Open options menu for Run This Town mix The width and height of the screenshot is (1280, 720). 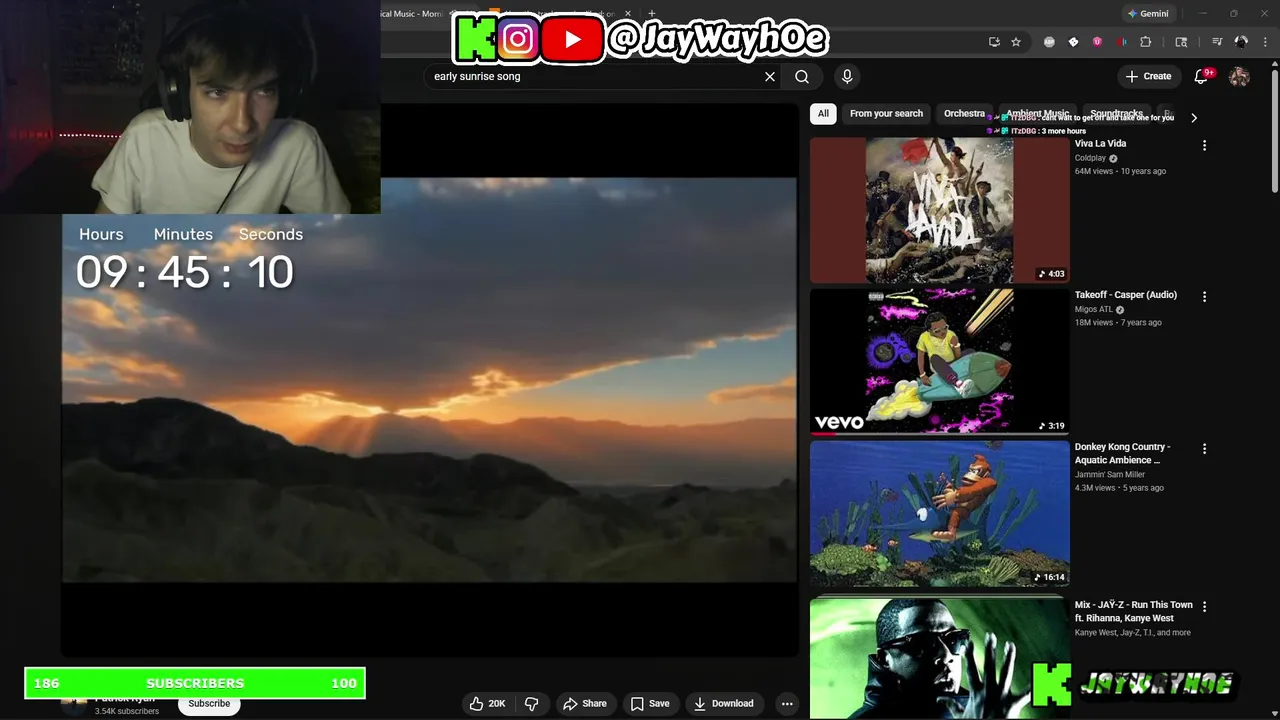click(x=1204, y=607)
